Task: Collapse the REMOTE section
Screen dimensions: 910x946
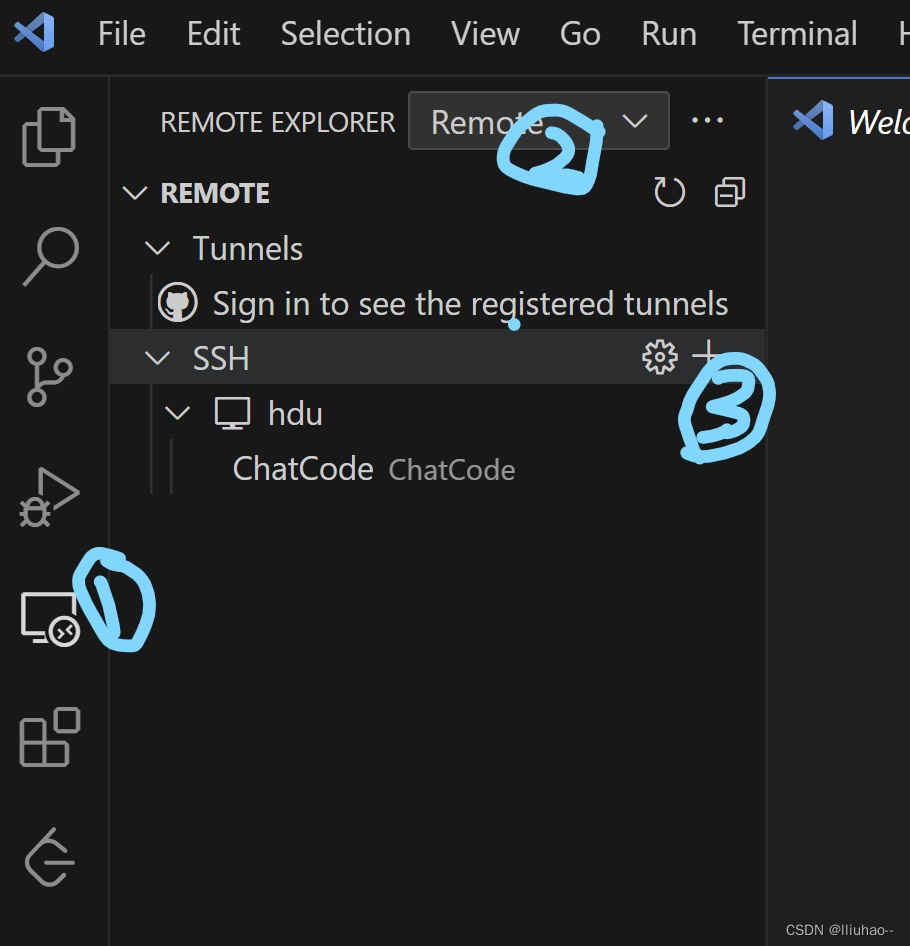Action: point(135,193)
